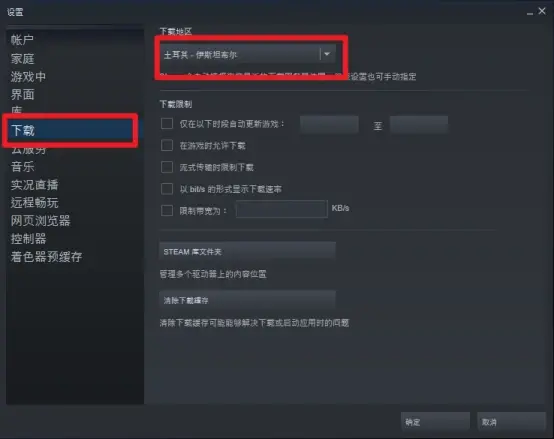Switch to the 家庭 settings section

22,59
